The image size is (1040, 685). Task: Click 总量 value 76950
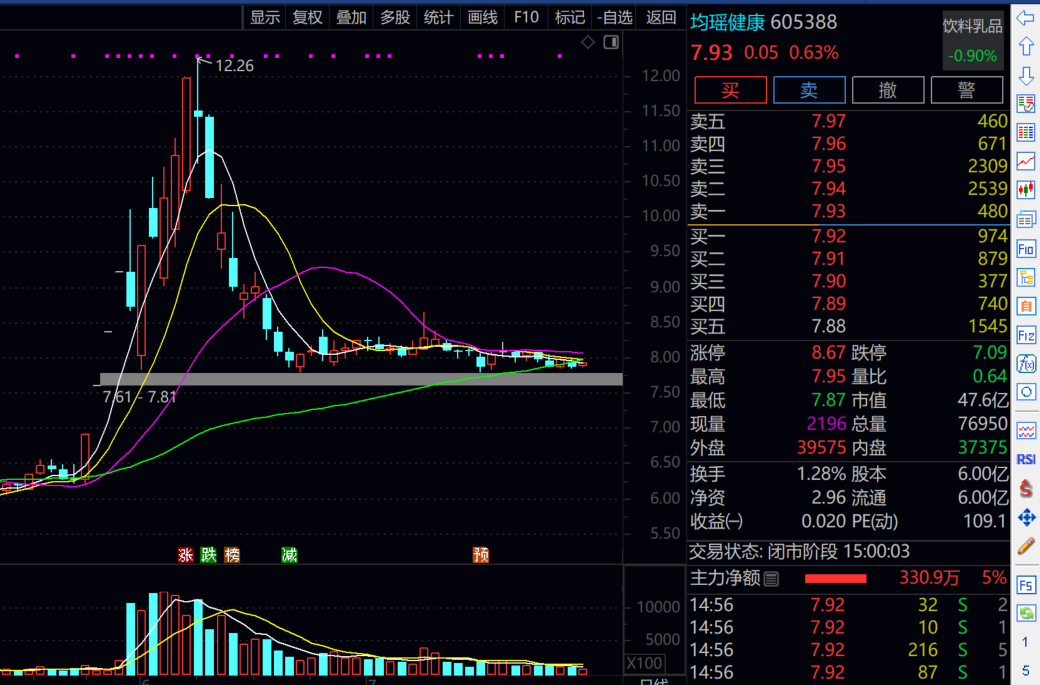[x=983, y=424]
